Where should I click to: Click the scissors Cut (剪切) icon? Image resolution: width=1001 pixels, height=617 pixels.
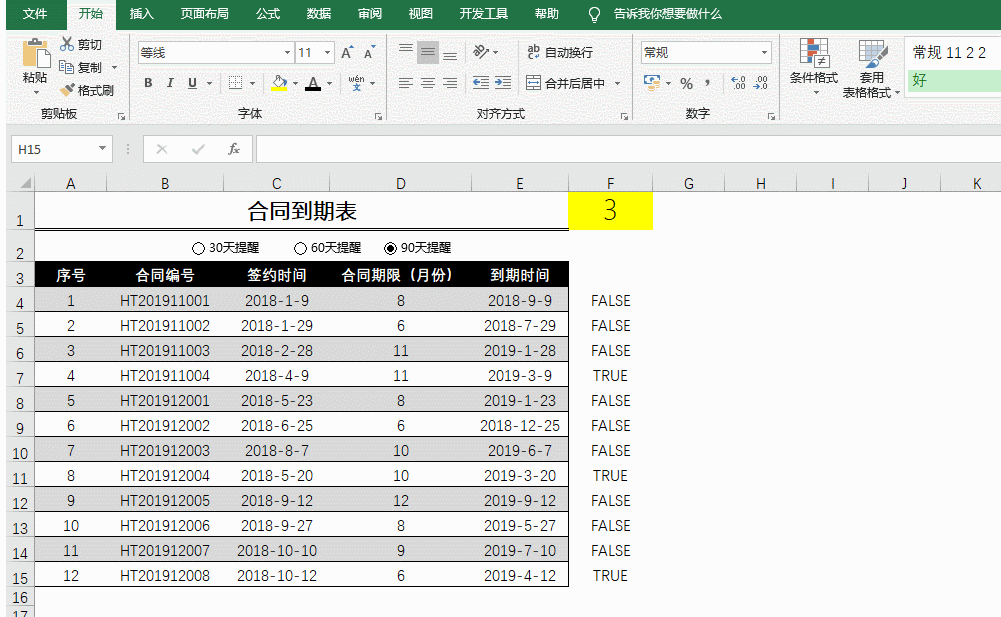67,45
